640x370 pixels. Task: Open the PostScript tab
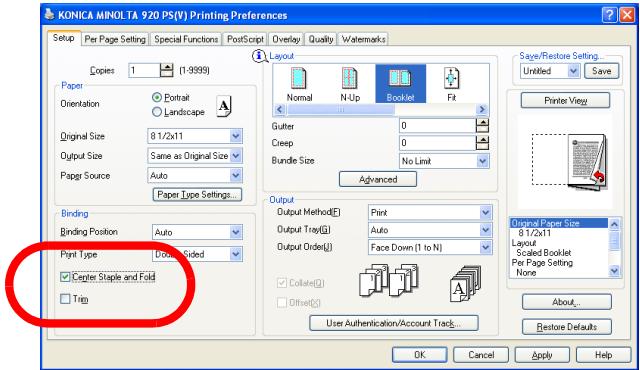pos(245,39)
